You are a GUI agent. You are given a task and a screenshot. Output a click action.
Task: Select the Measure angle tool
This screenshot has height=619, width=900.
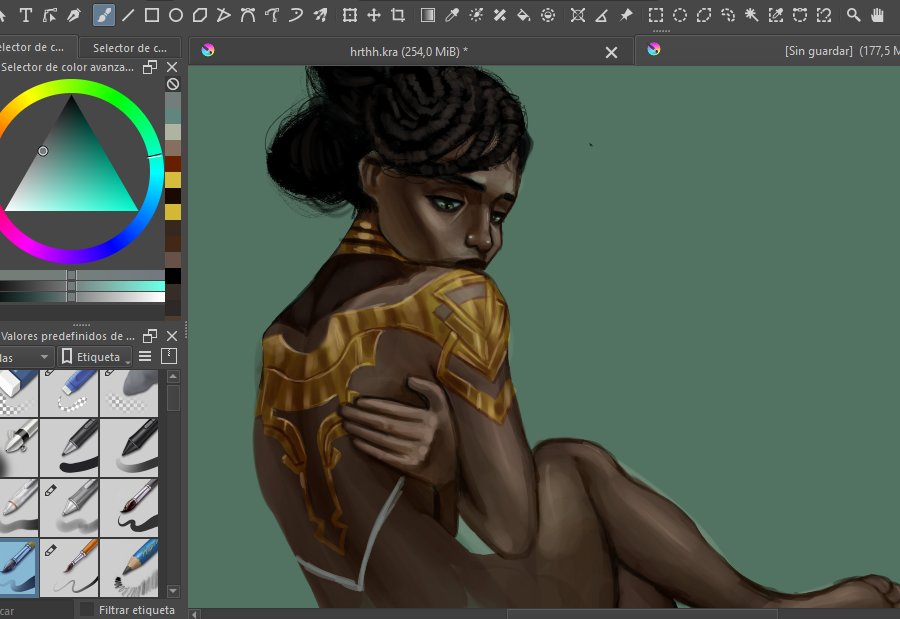tap(602, 15)
